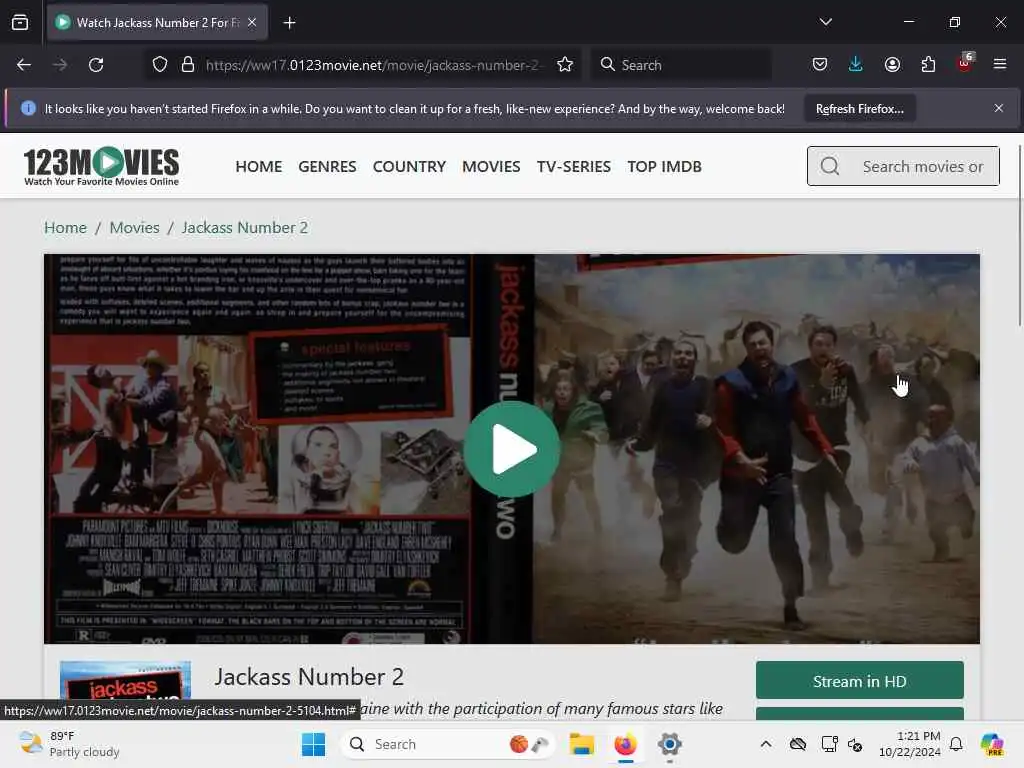Image resolution: width=1024 pixels, height=768 pixels.
Task: Open the extensions puzzle icon
Action: coord(928,64)
